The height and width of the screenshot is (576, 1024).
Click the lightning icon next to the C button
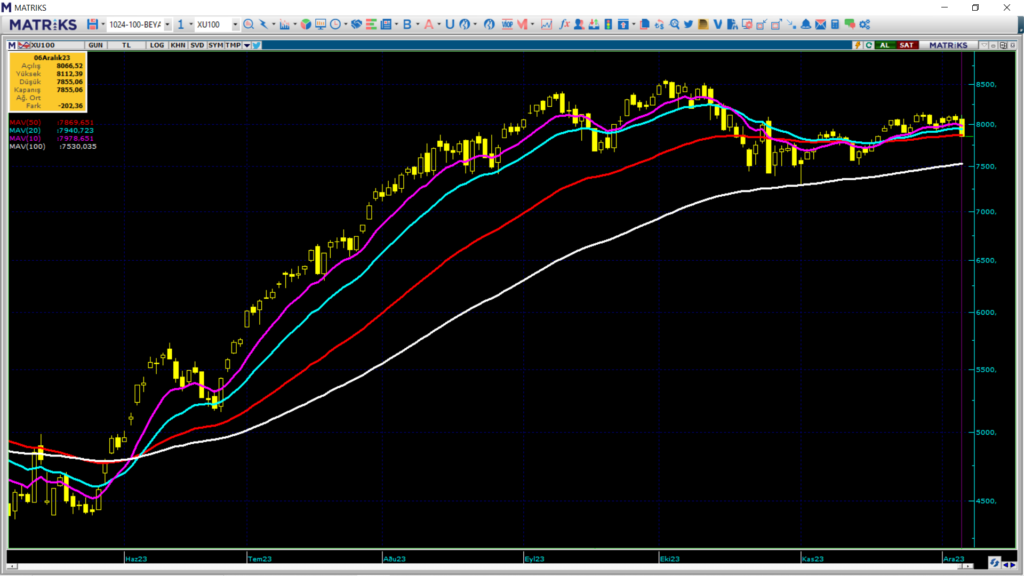tap(857, 45)
